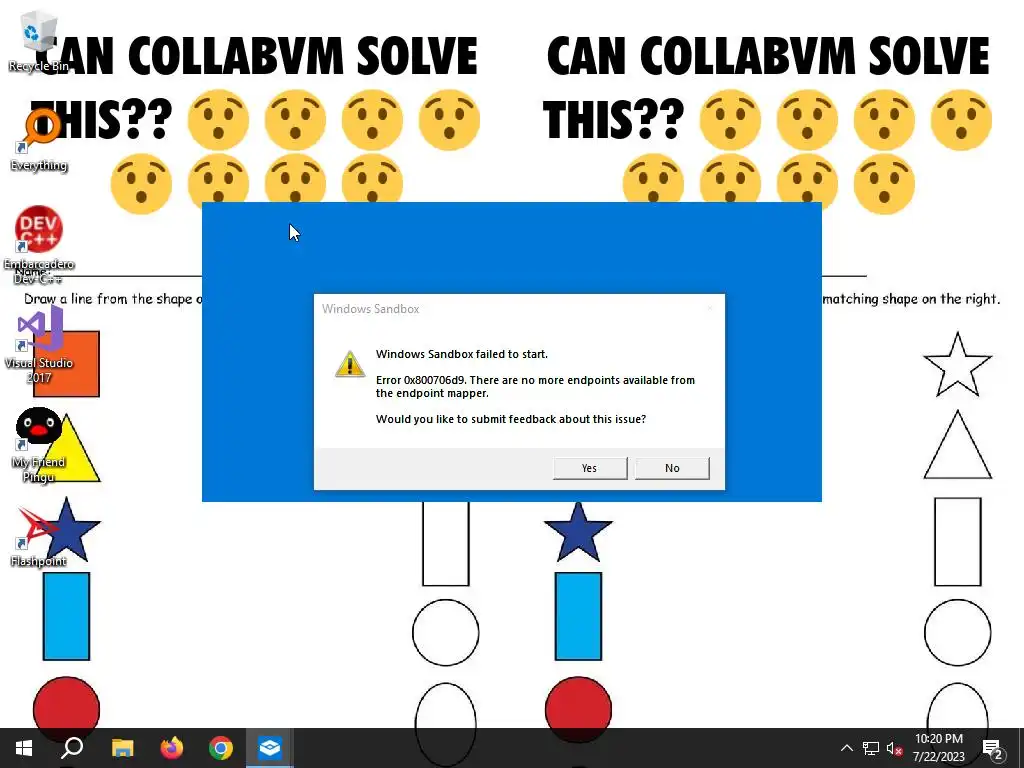Open Action Center notifications icon

tap(993, 748)
